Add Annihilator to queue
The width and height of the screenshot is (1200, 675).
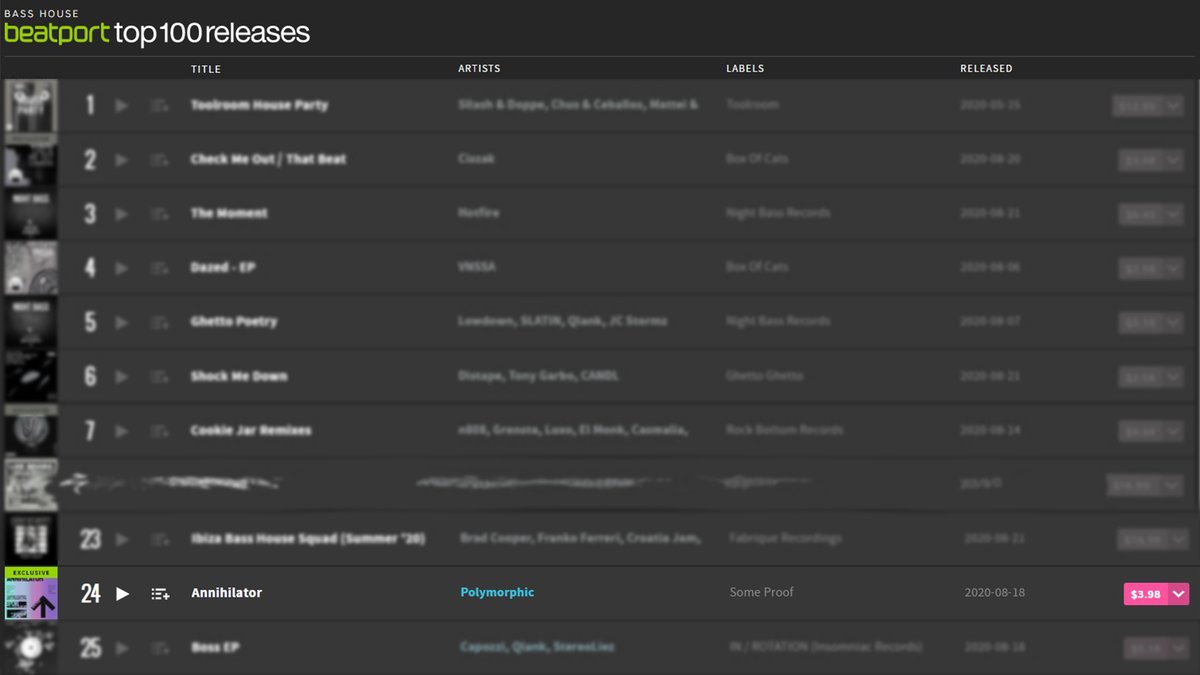click(160, 593)
